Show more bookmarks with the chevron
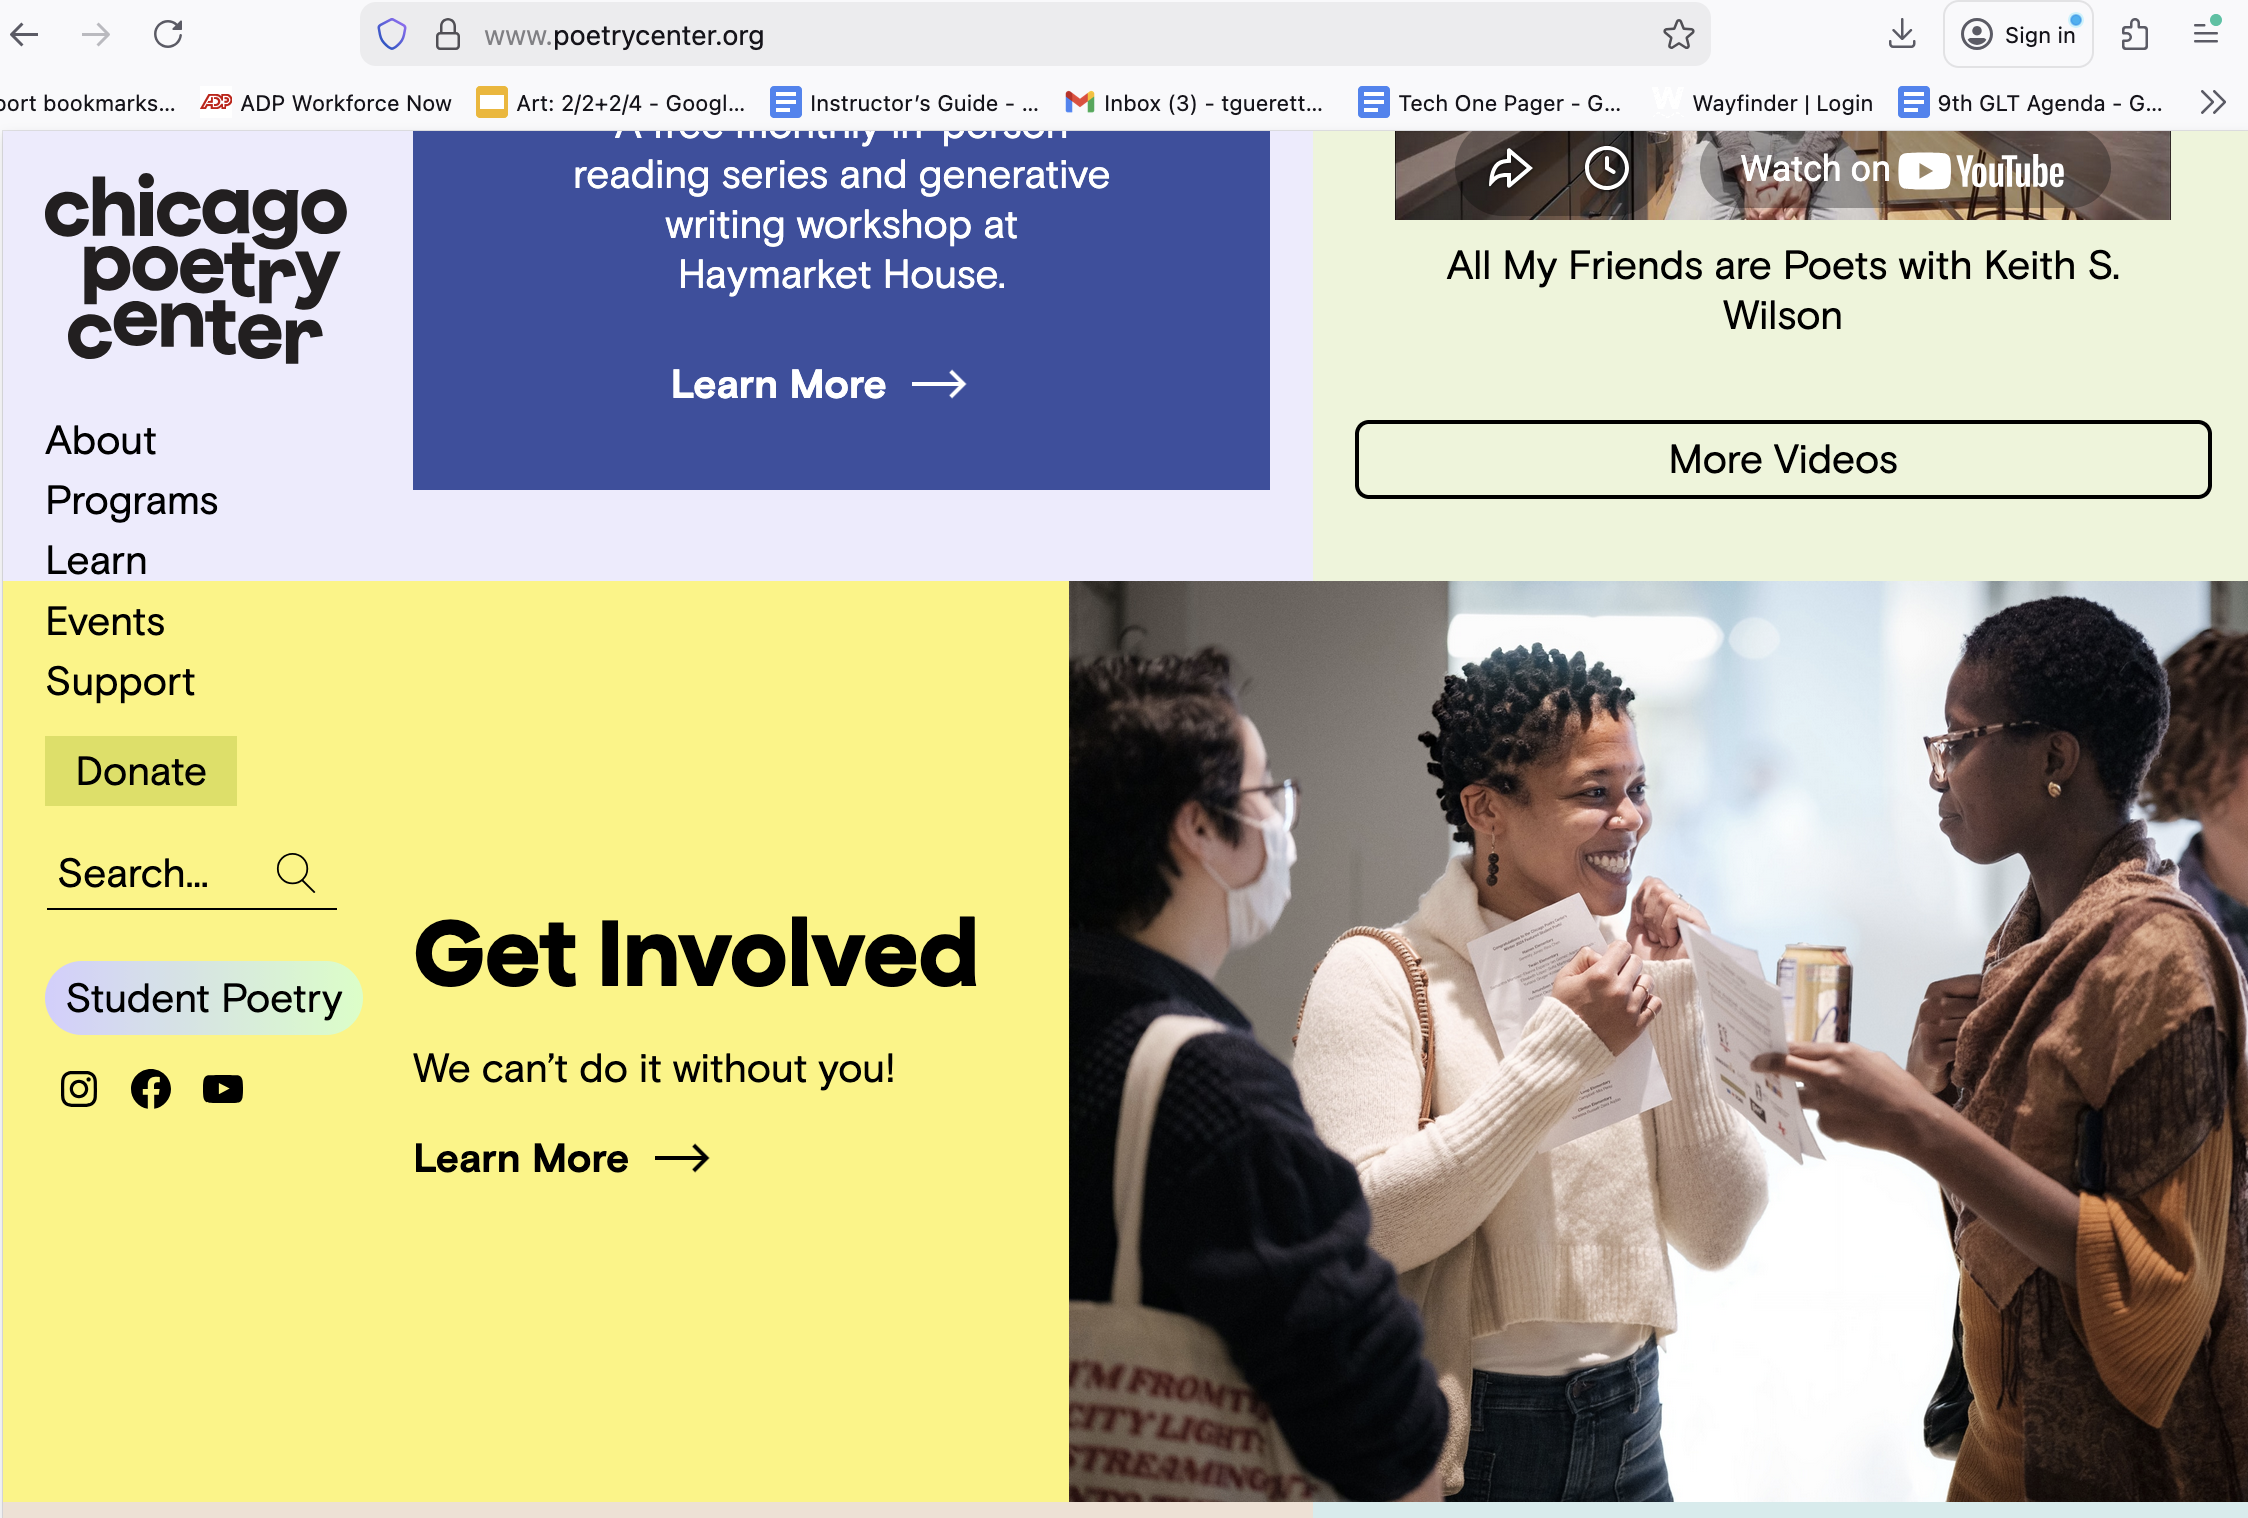 click(x=2213, y=102)
